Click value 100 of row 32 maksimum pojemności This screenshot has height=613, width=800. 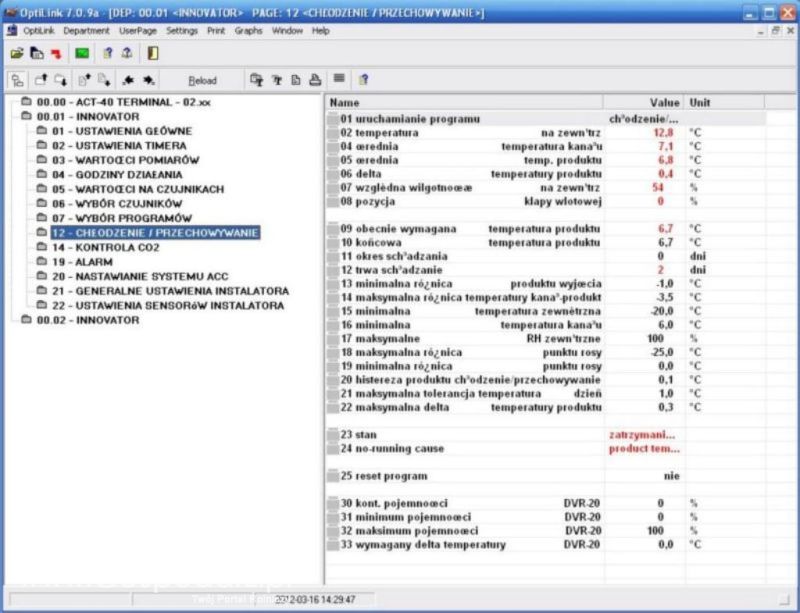tap(656, 531)
